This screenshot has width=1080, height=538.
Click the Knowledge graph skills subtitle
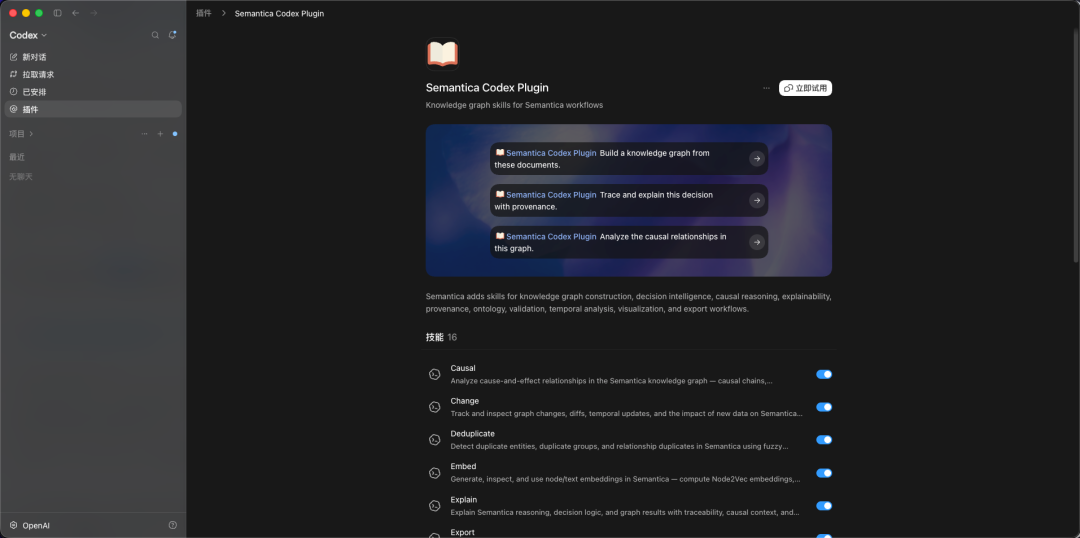pyautogui.click(x=515, y=105)
